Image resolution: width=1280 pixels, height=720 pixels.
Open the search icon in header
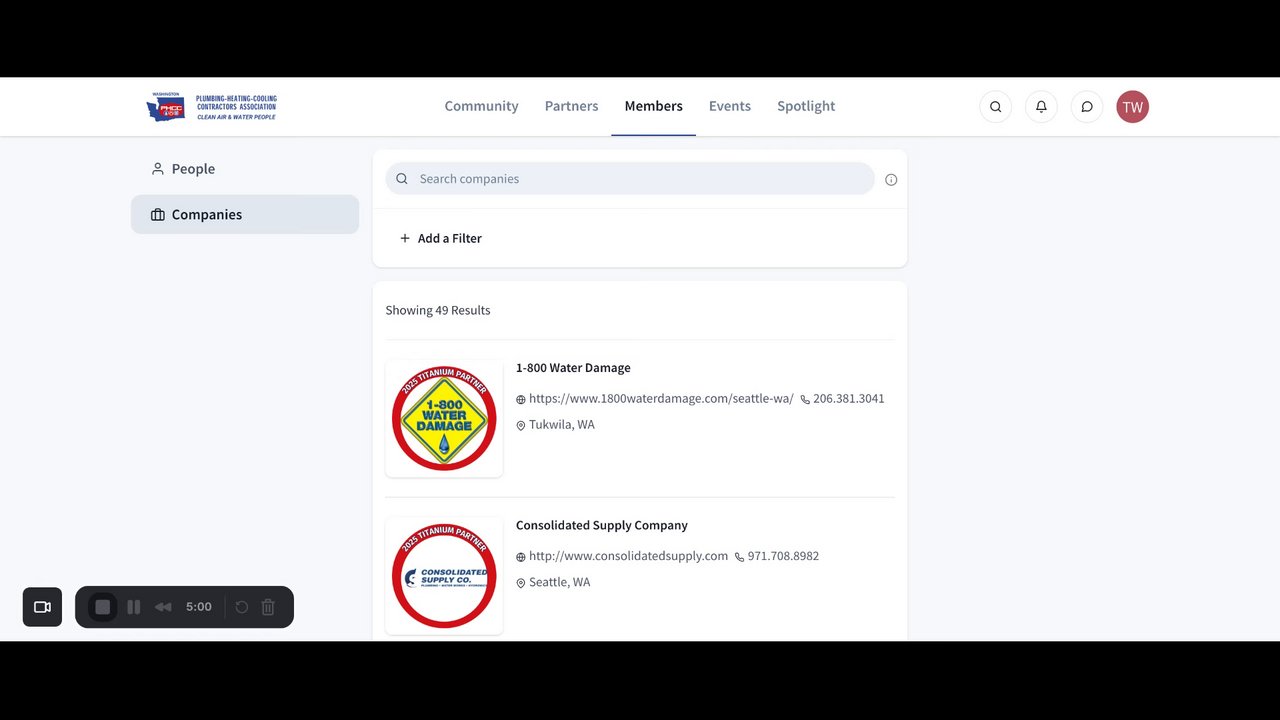click(995, 107)
